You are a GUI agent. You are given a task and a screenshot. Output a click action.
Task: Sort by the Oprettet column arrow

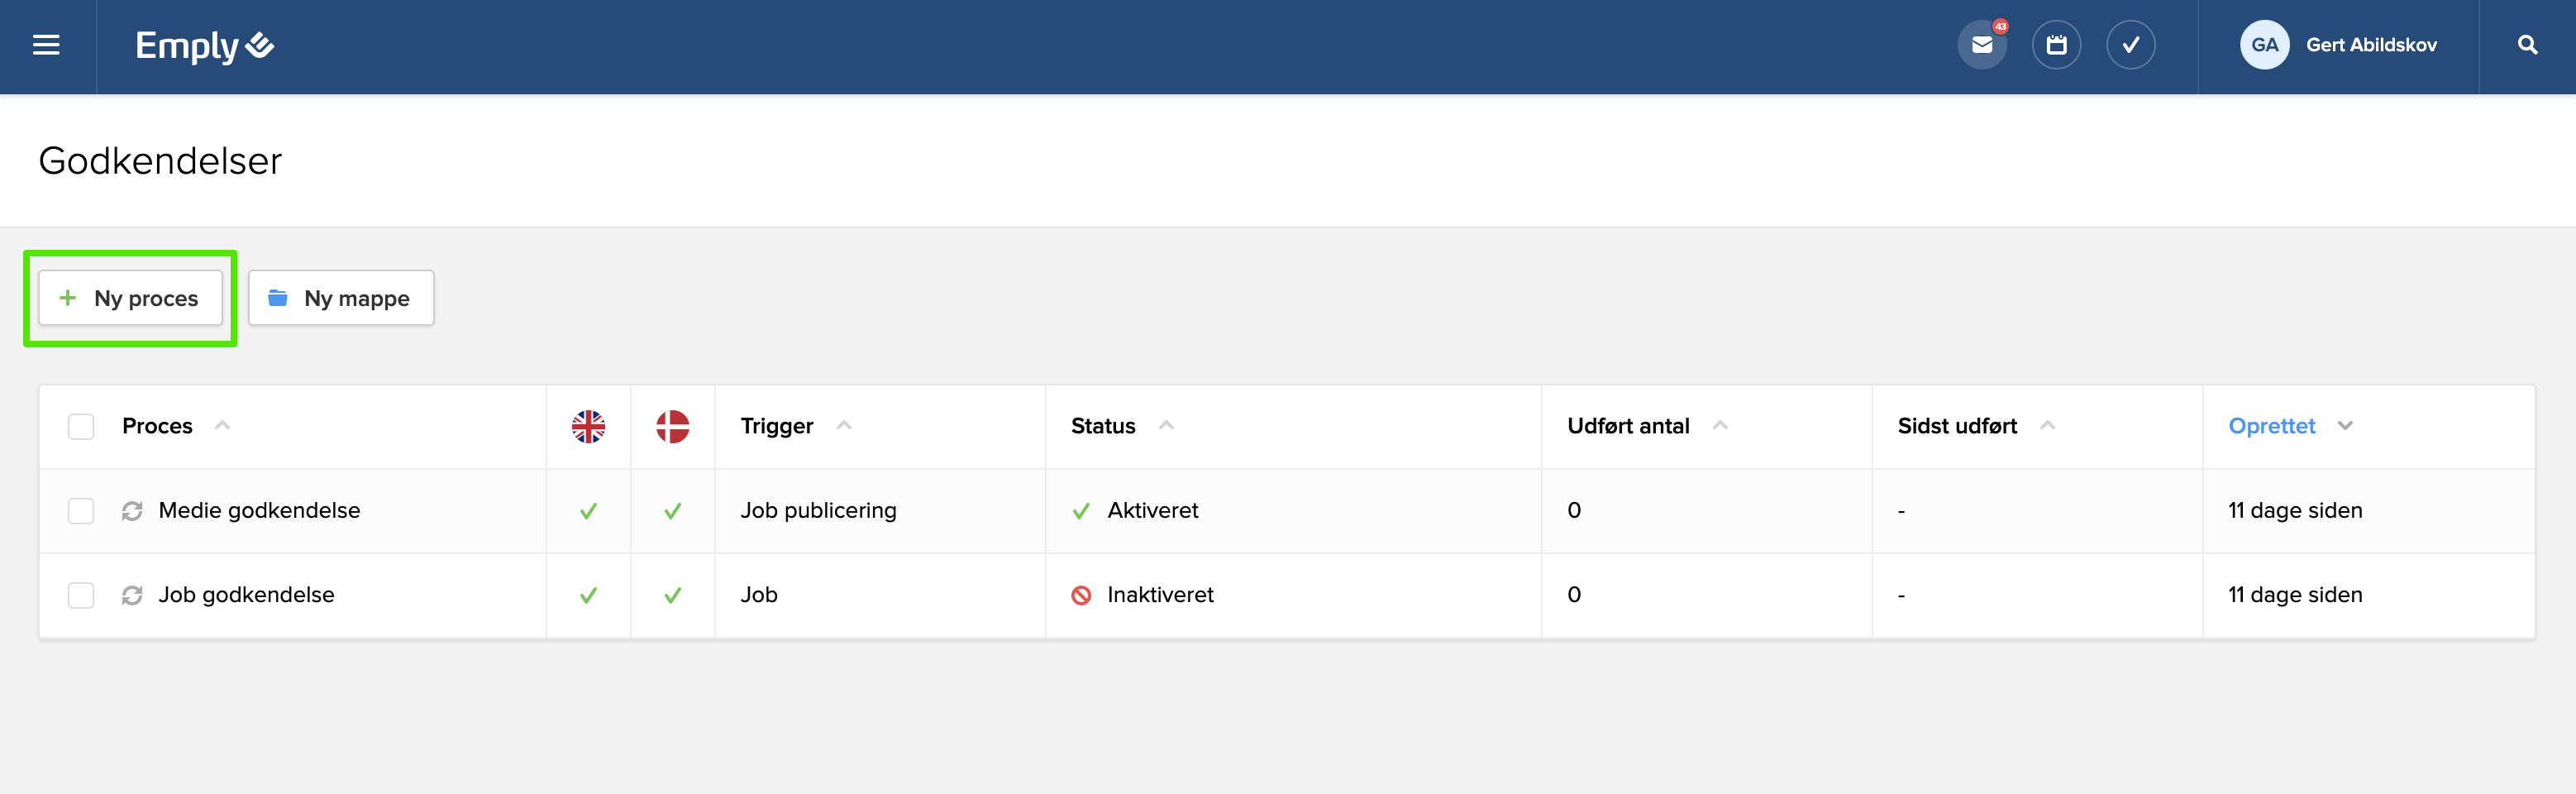(2345, 426)
